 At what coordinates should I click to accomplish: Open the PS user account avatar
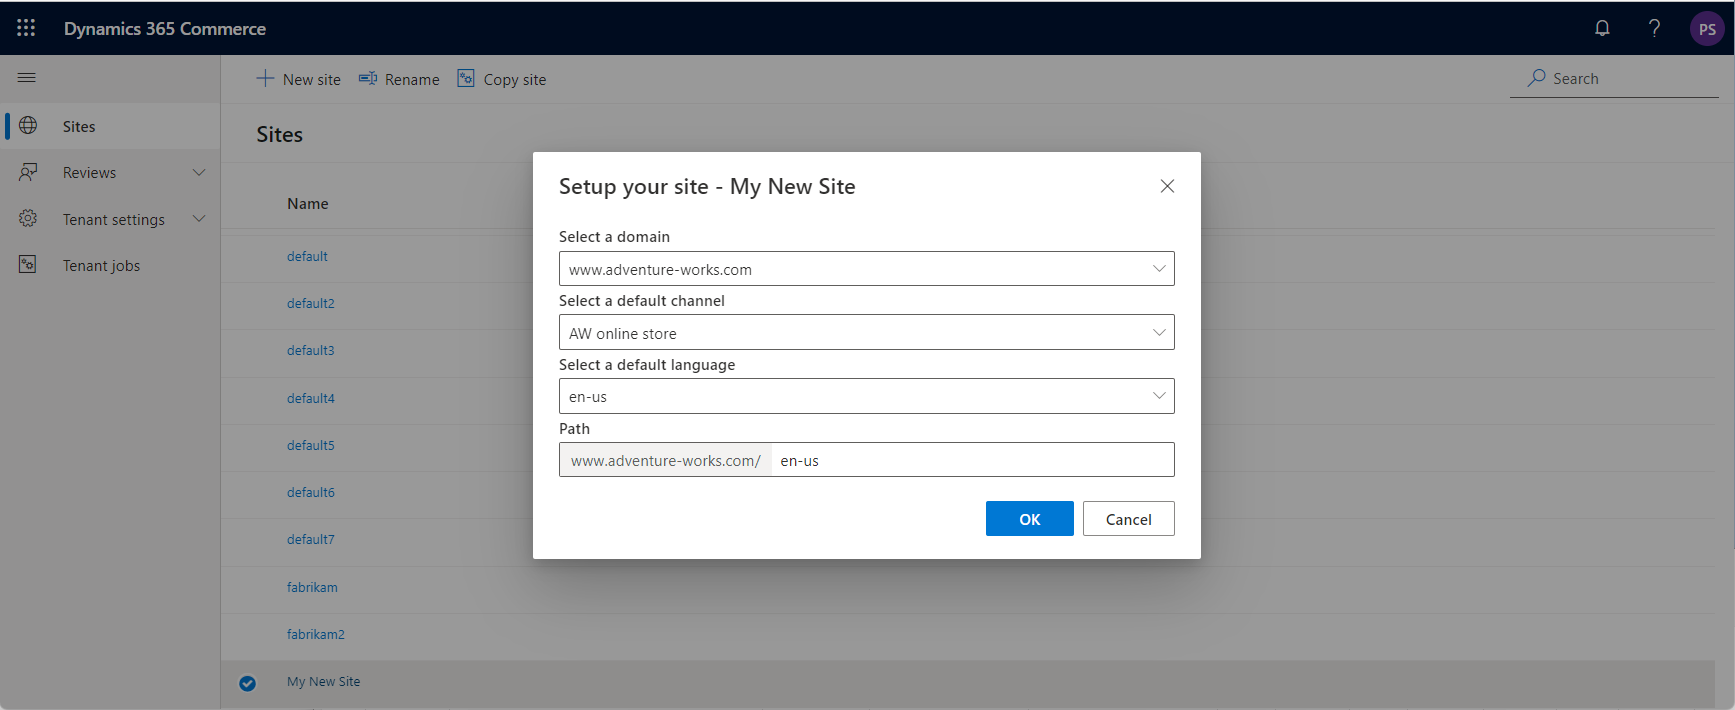click(1707, 29)
